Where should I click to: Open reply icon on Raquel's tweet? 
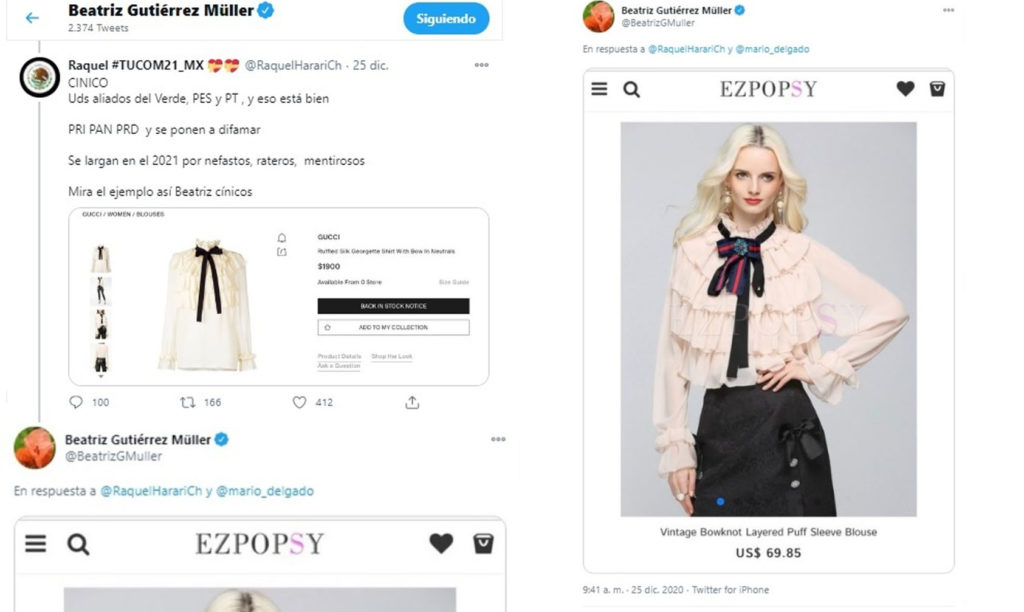76,402
